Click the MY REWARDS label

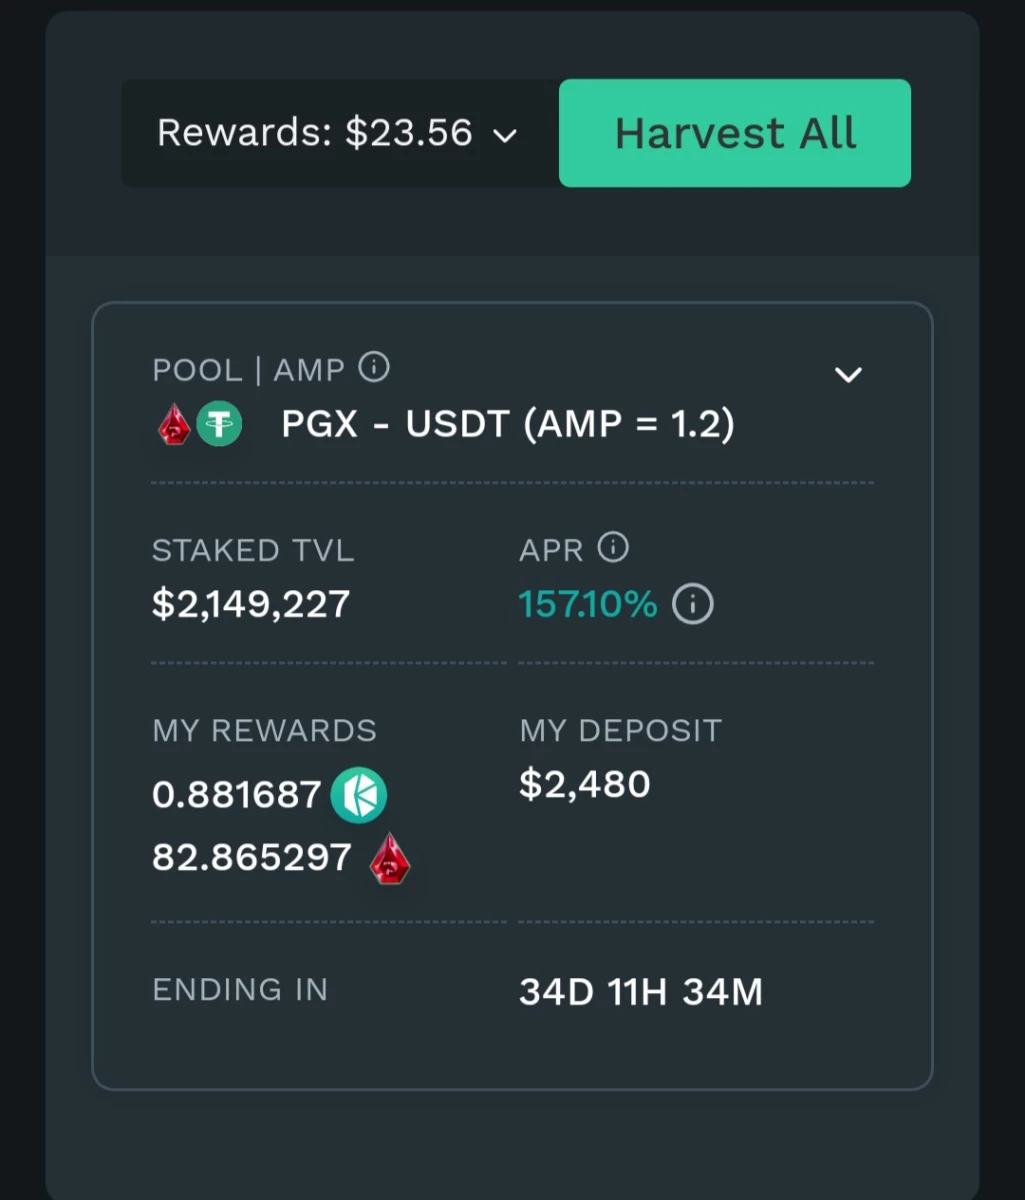pyautogui.click(x=265, y=731)
